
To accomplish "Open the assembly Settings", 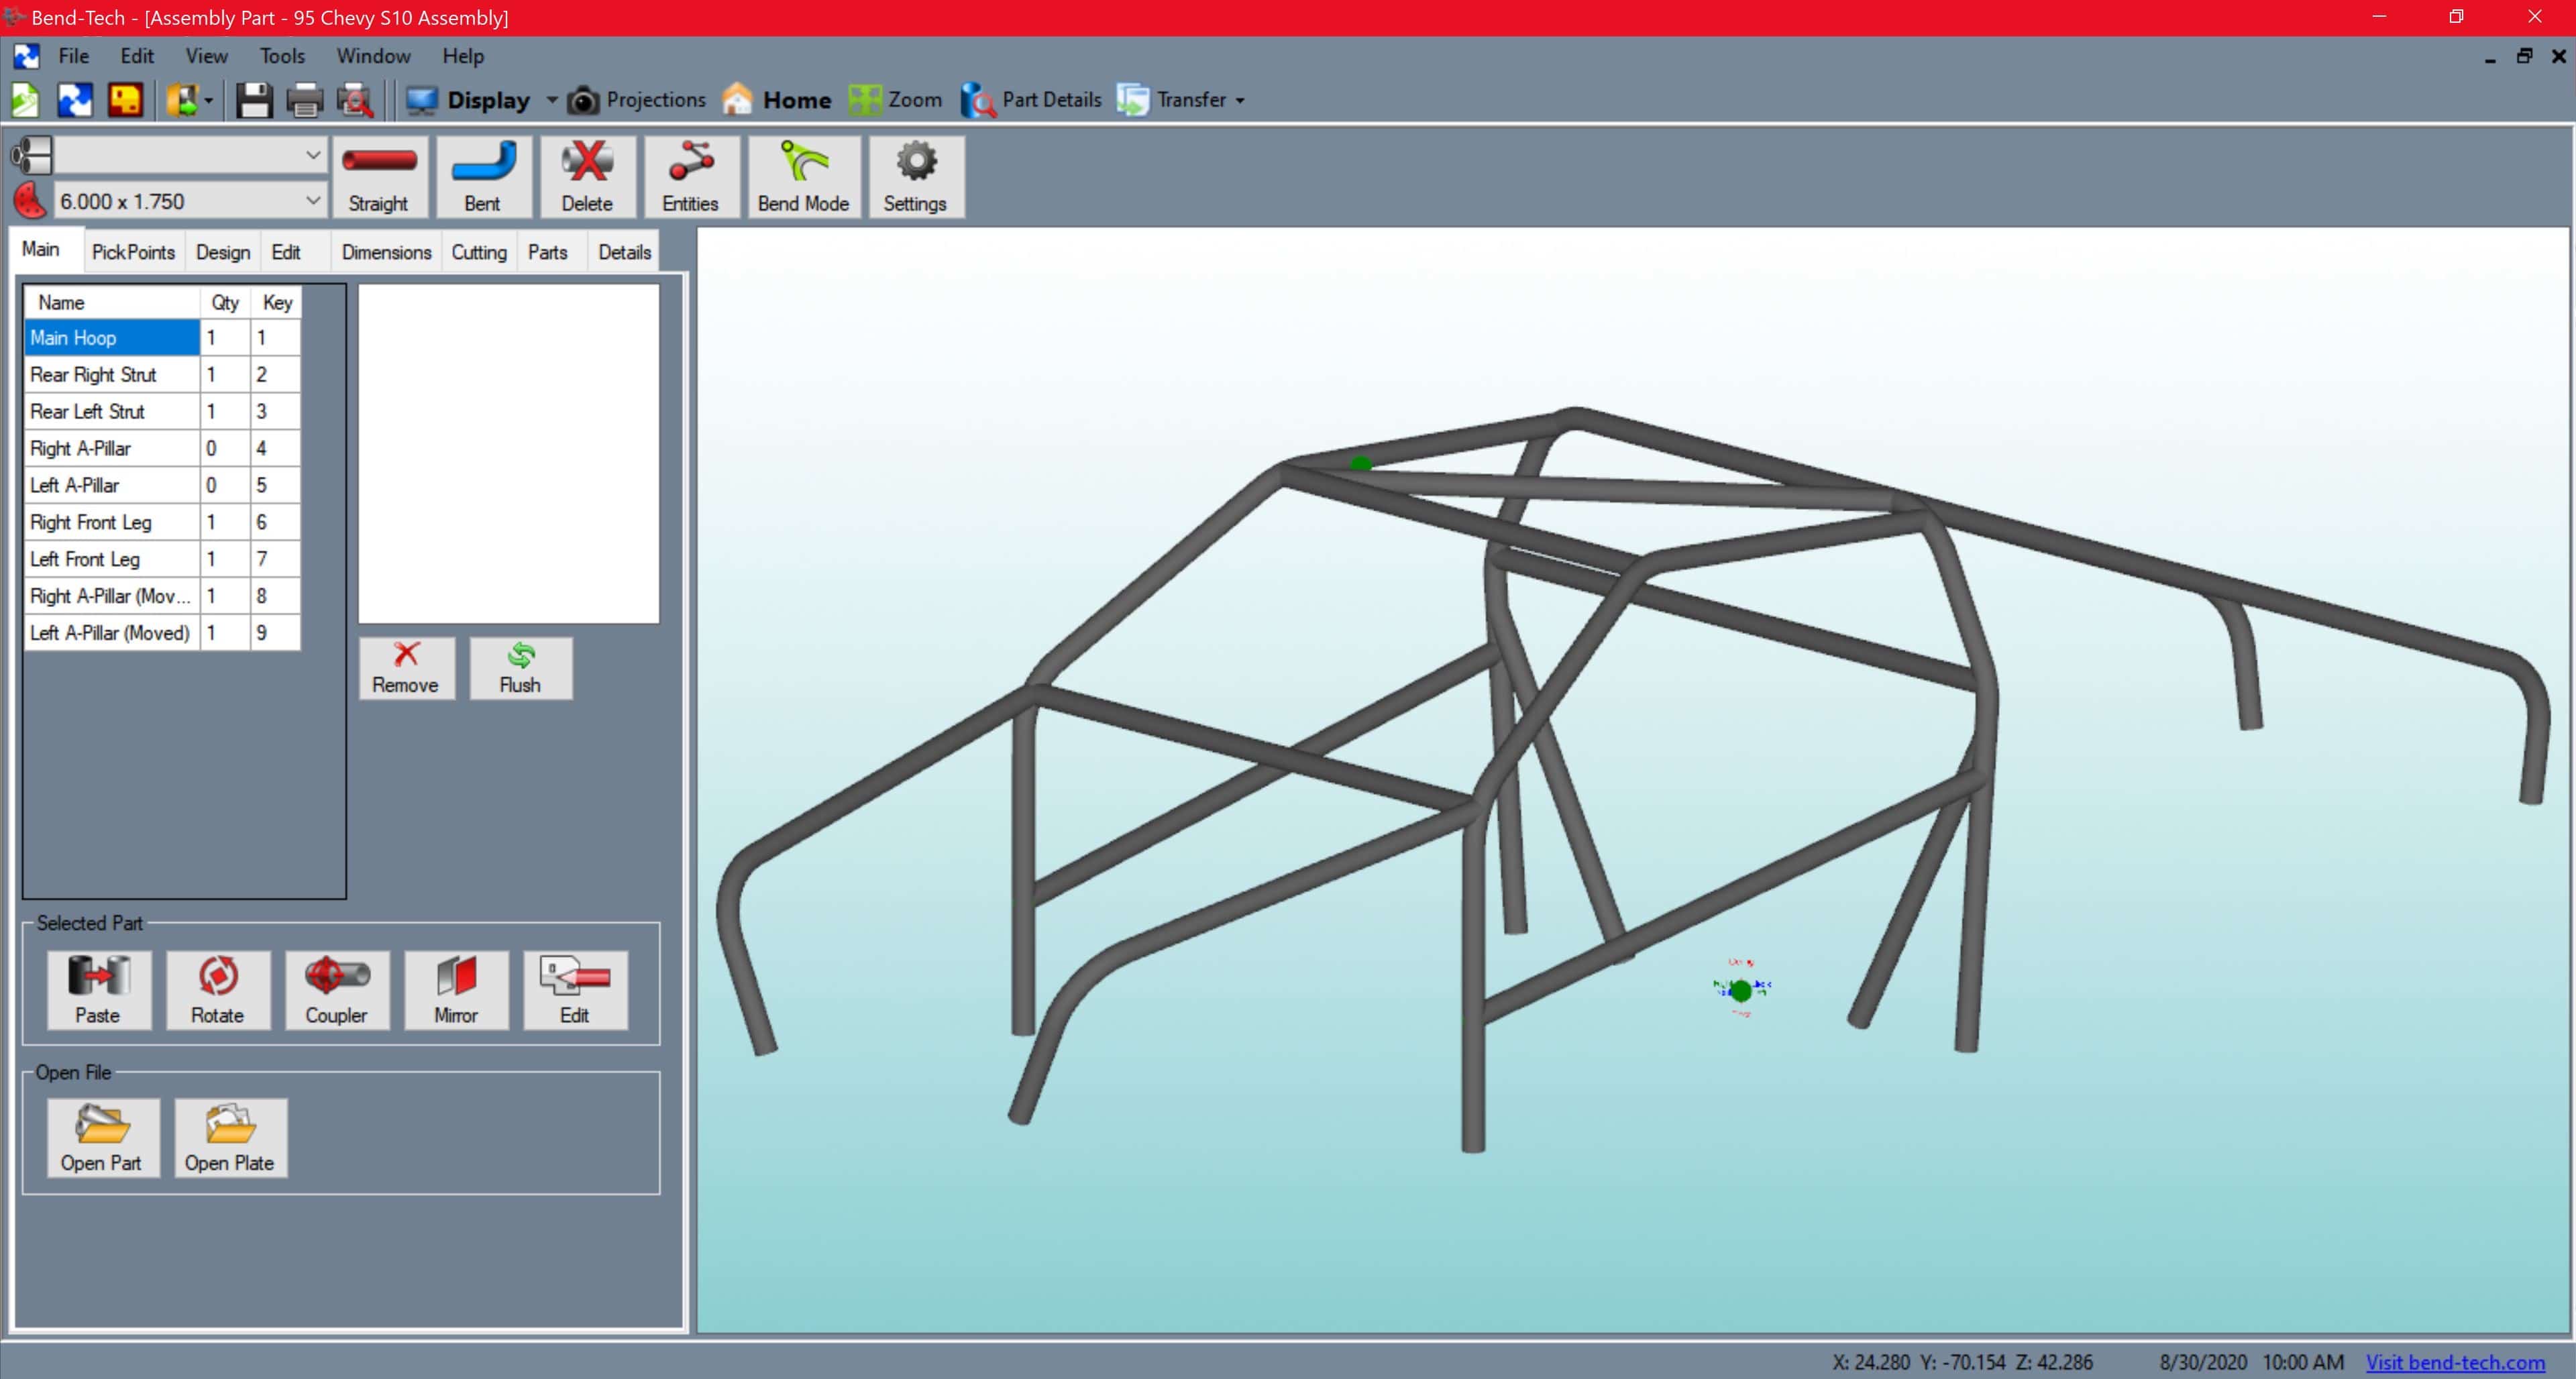I will click(x=915, y=177).
